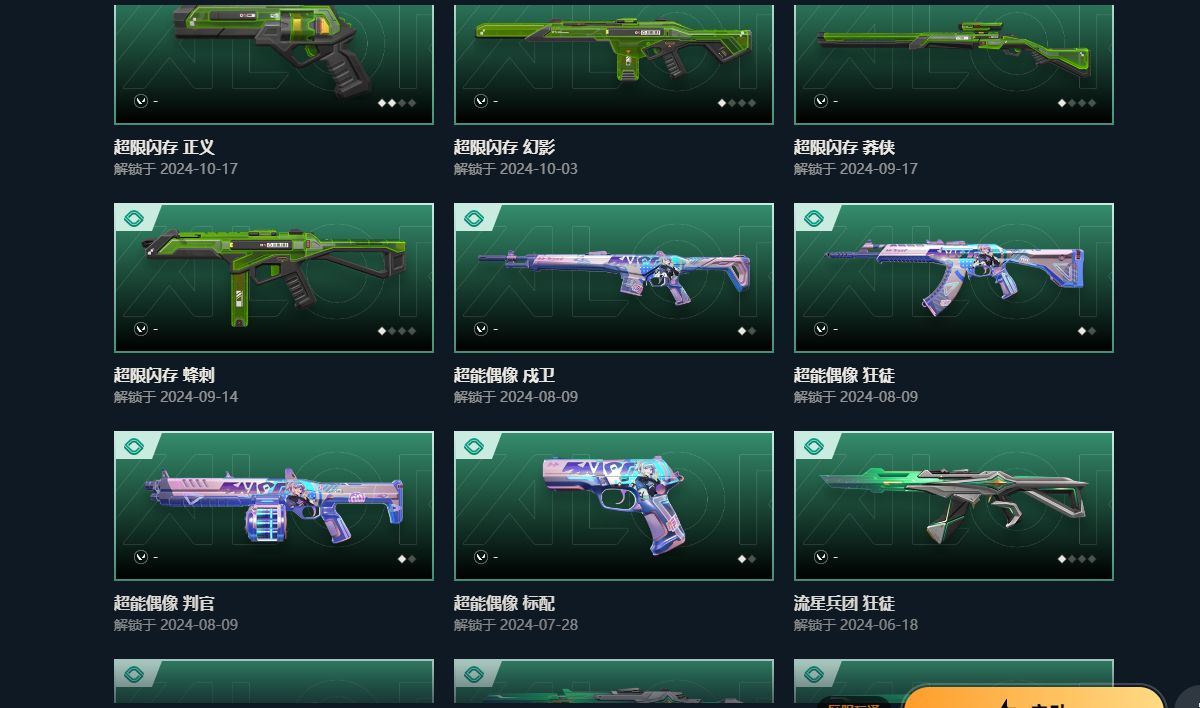1200x708 pixels.
Task: Open the 超限闪存 幻影 rifle skin thumbnail
Action: (x=614, y=63)
